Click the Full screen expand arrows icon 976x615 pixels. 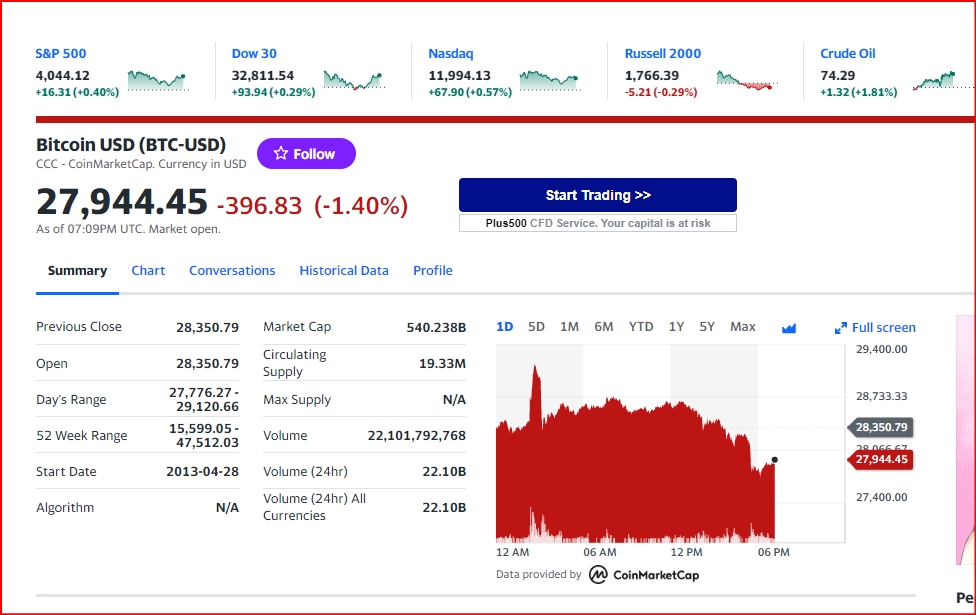pyautogui.click(x=840, y=328)
